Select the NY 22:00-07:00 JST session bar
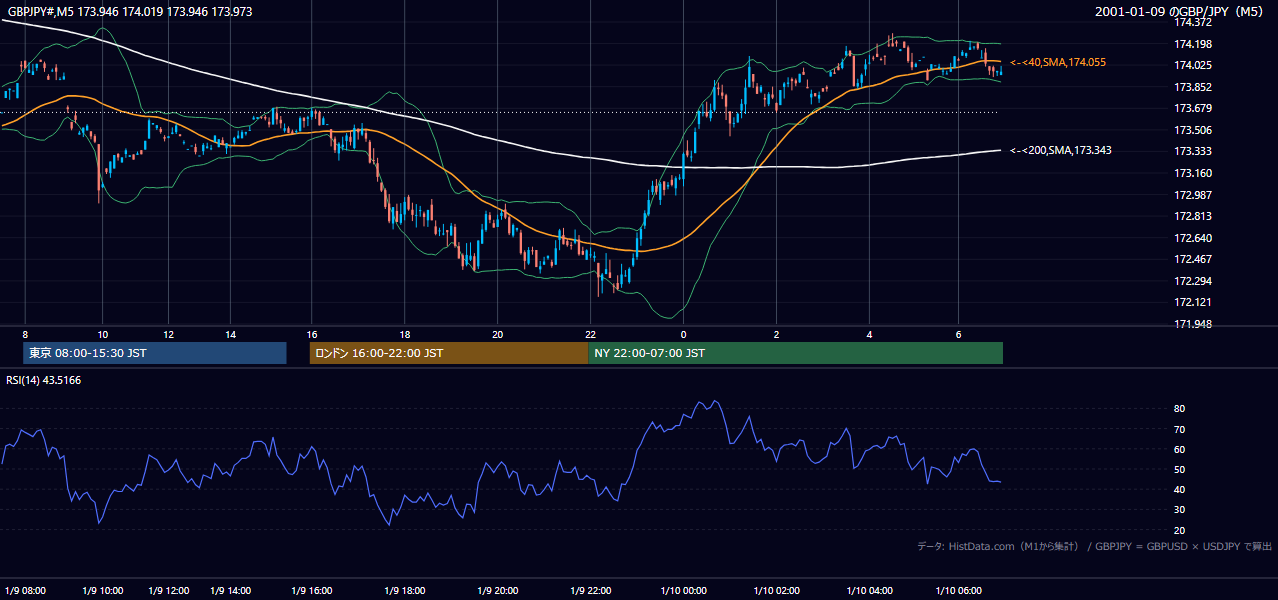The height and width of the screenshot is (600, 1278). pyautogui.click(x=796, y=353)
